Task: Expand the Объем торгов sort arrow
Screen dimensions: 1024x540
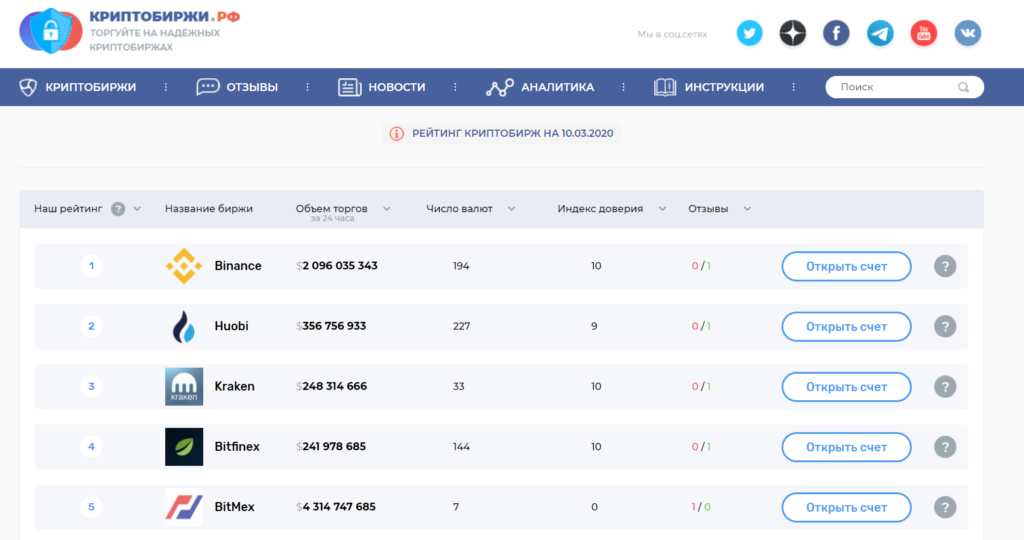Action: 387,209
